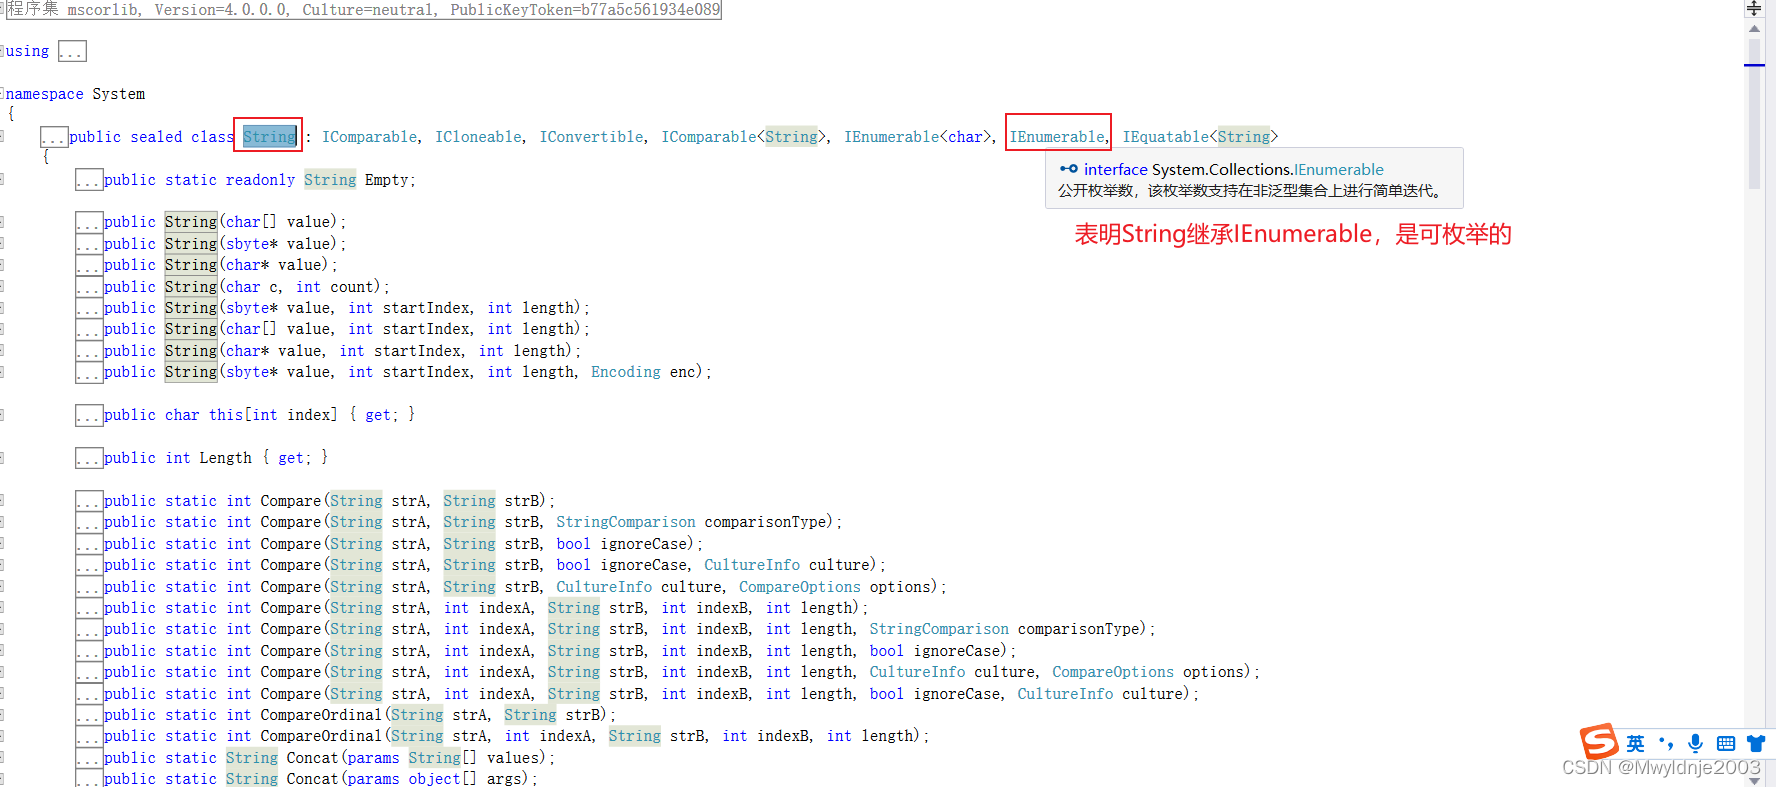
Task: Expand collapsed block before Compare(String strA, String strB)
Action: pyautogui.click(x=89, y=501)
